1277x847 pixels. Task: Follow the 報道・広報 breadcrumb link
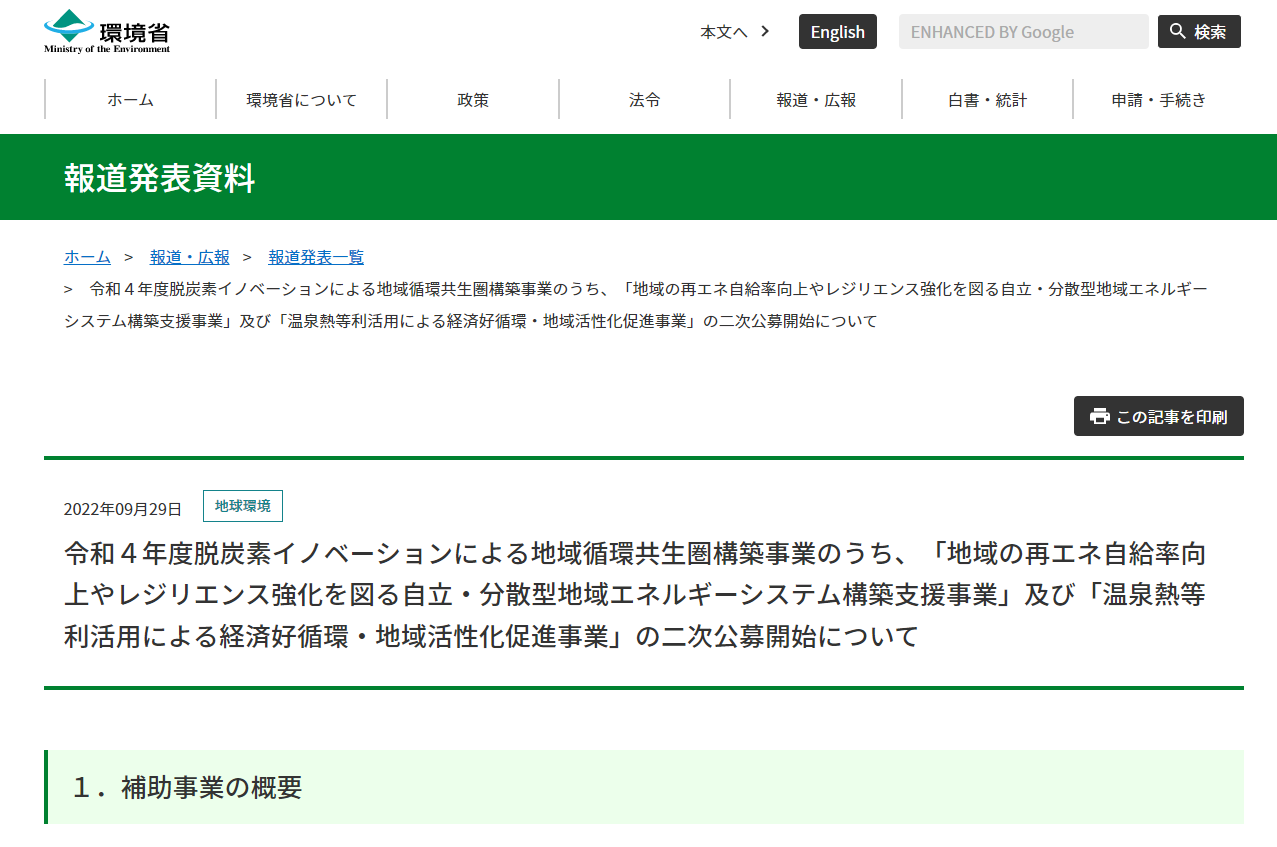(190, 257)
